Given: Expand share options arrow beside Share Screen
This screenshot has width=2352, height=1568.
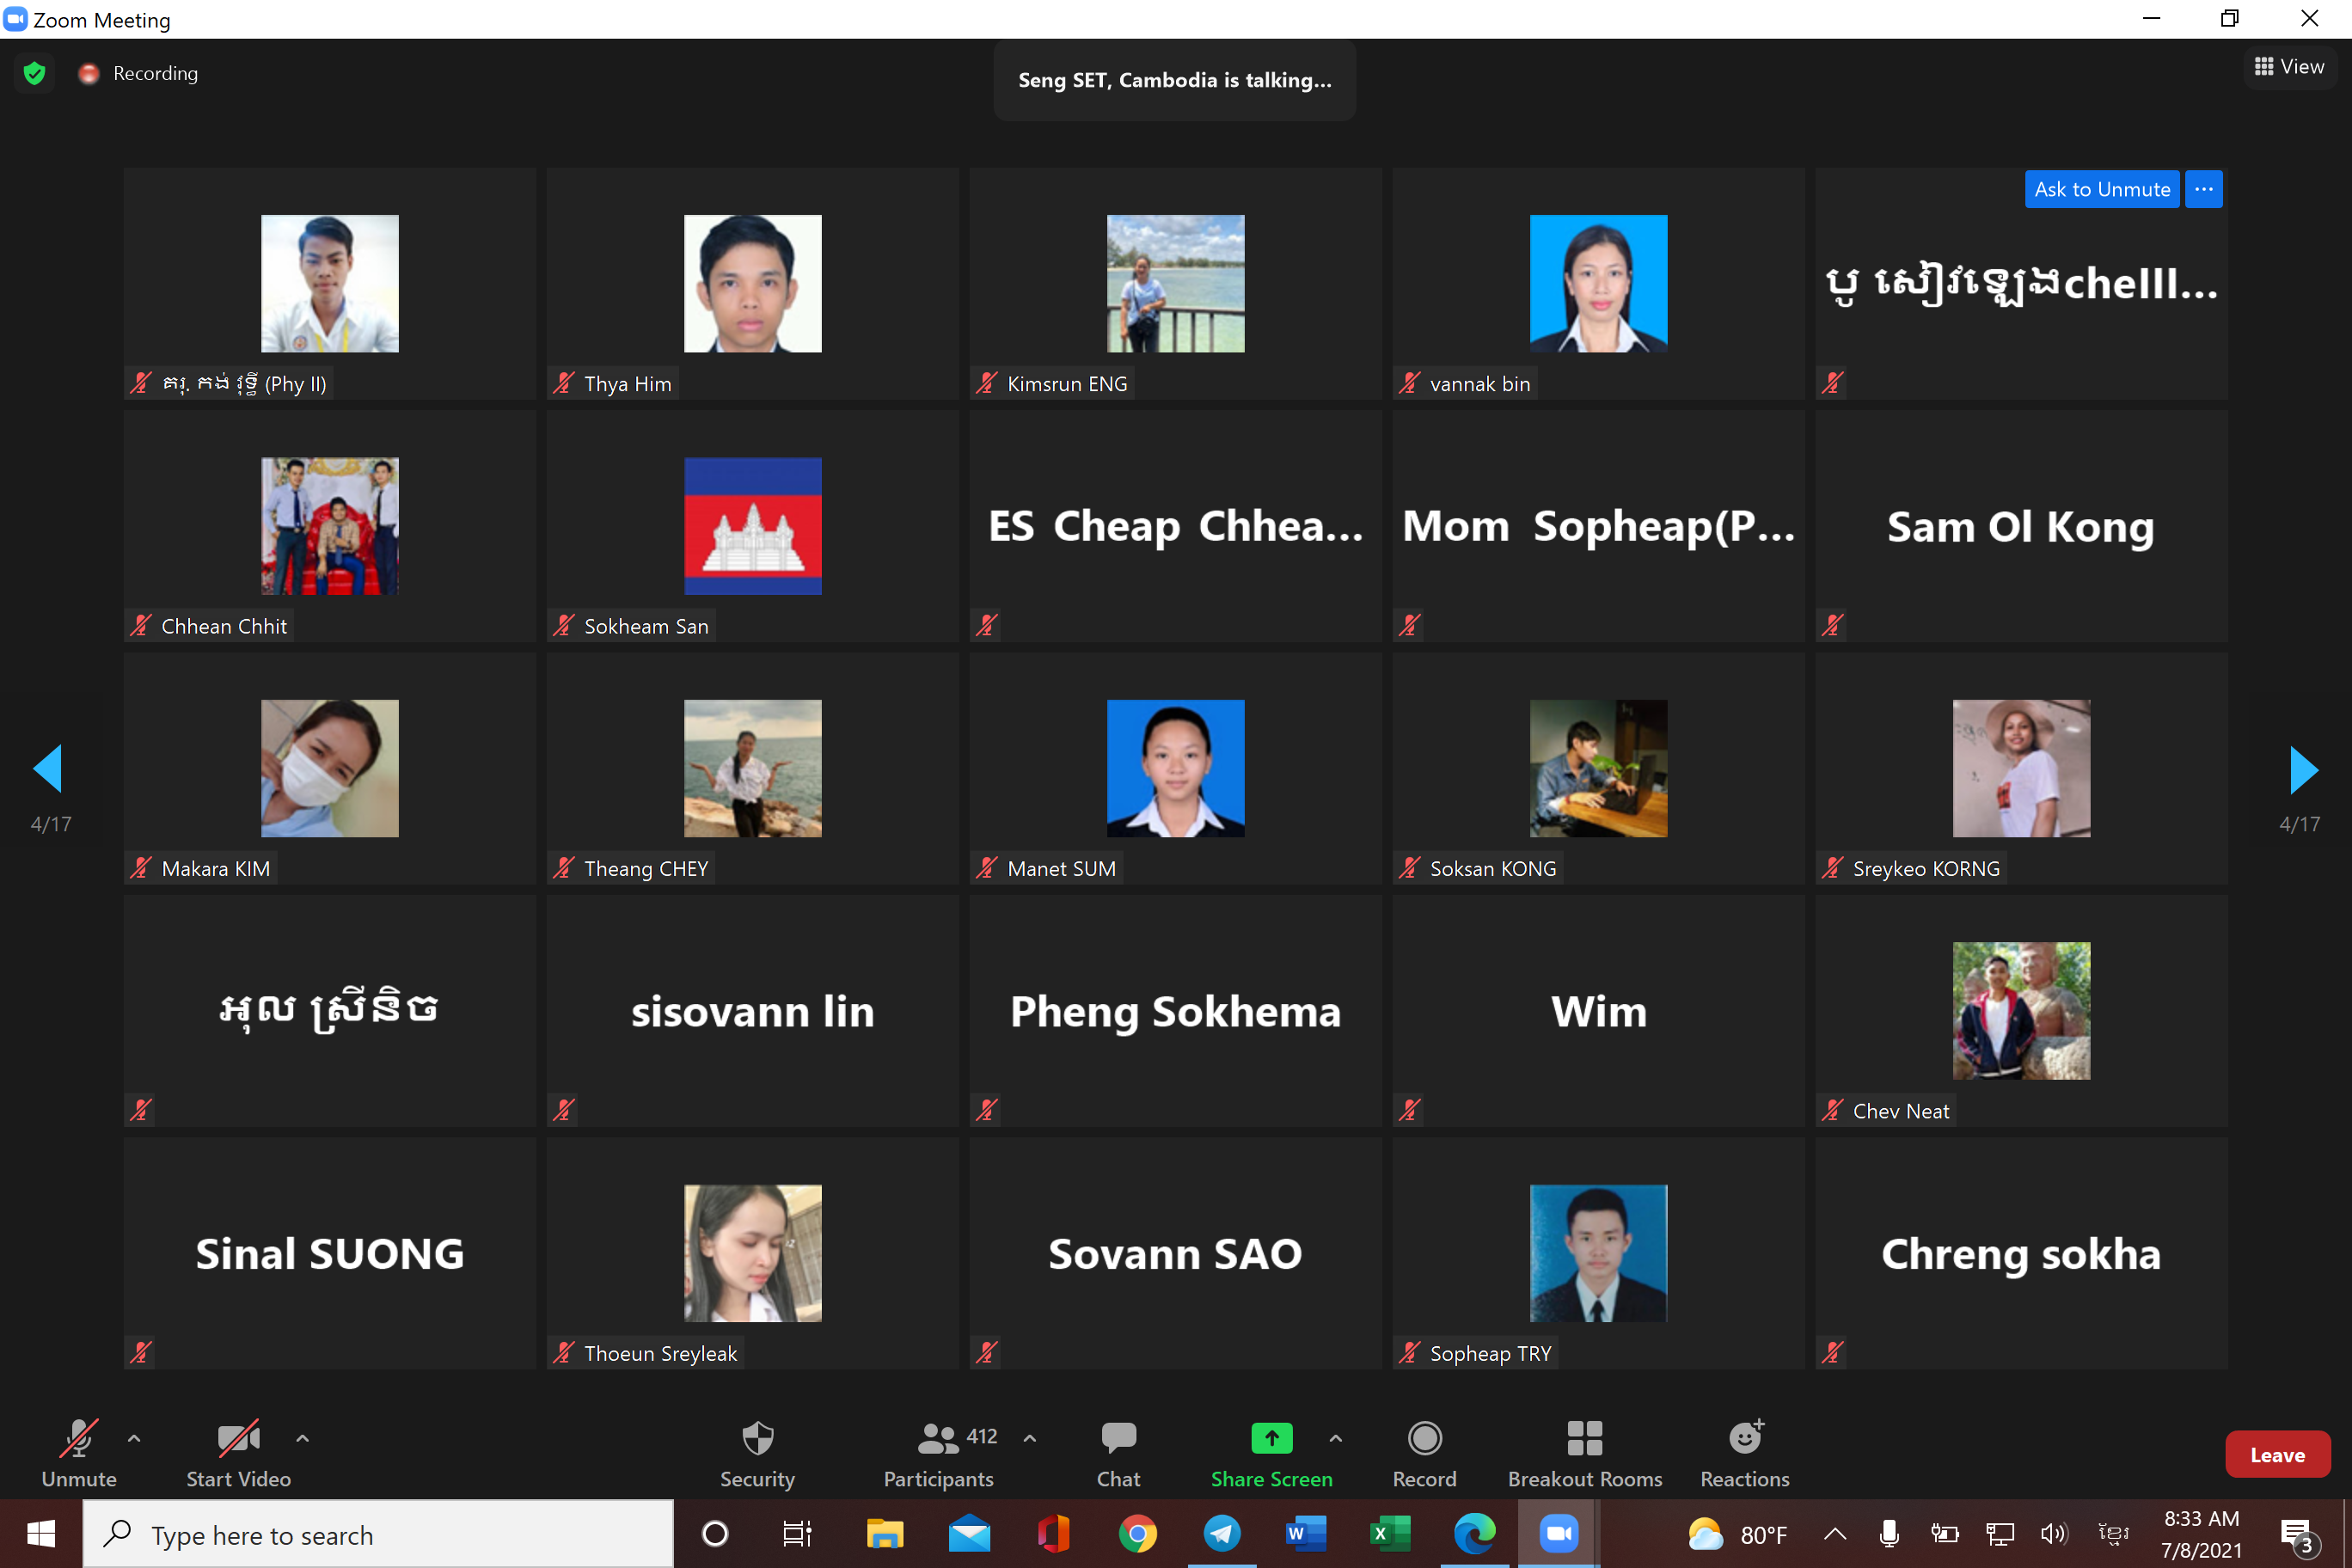Looking at the screenshot, I should (x=1335, y=1438).
